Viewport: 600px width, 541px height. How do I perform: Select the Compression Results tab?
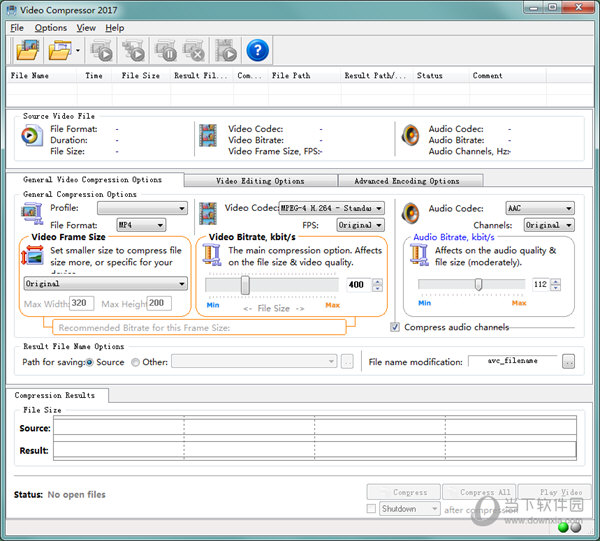(55, 395)
